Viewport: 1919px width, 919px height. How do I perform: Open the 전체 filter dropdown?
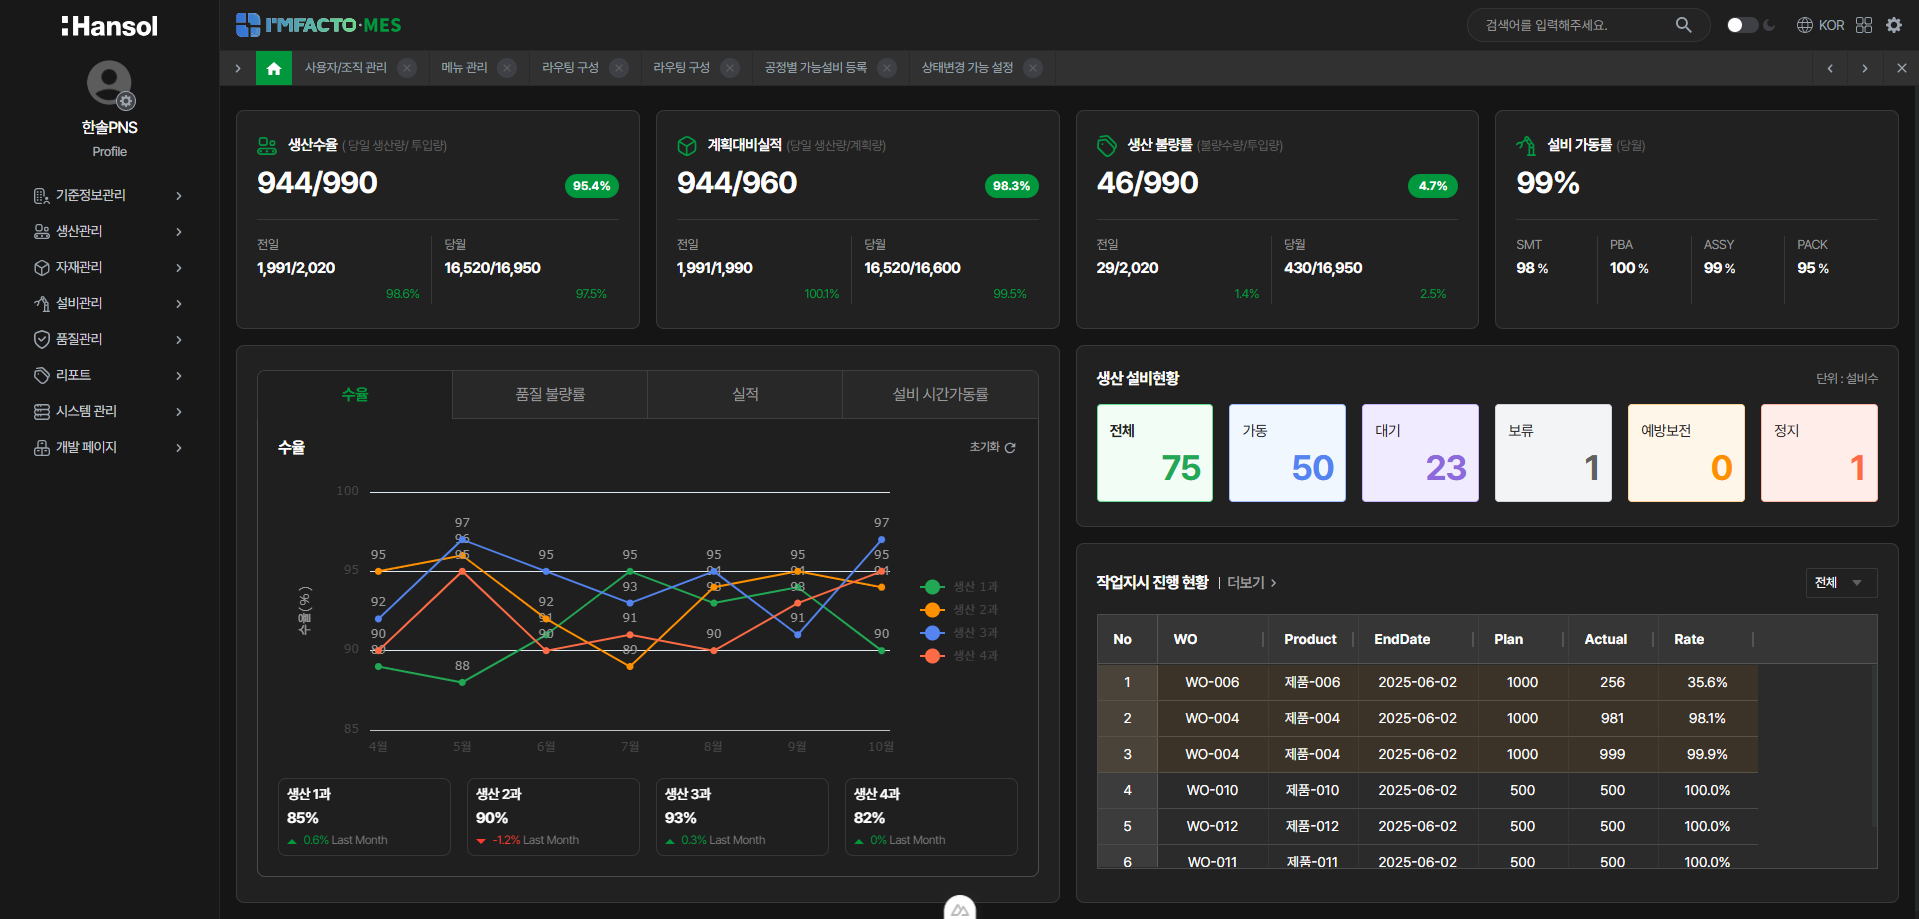(1841, 583)
